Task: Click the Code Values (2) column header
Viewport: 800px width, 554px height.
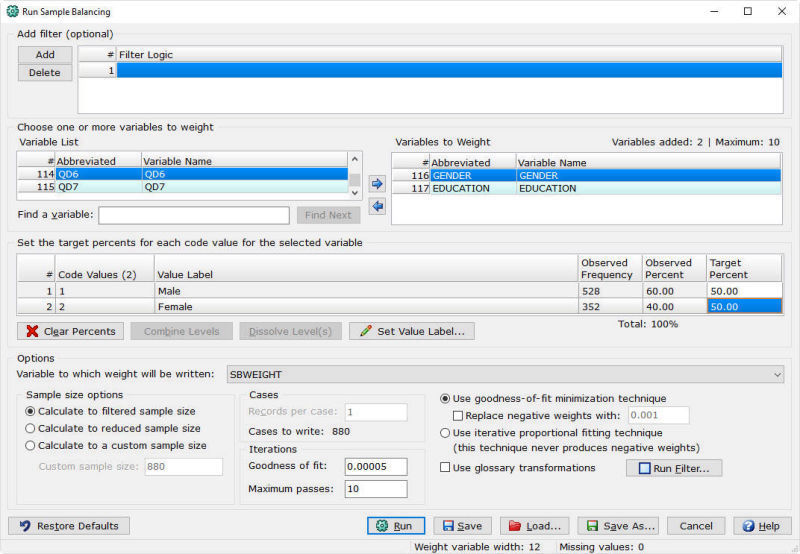Action: coord(105,268)
